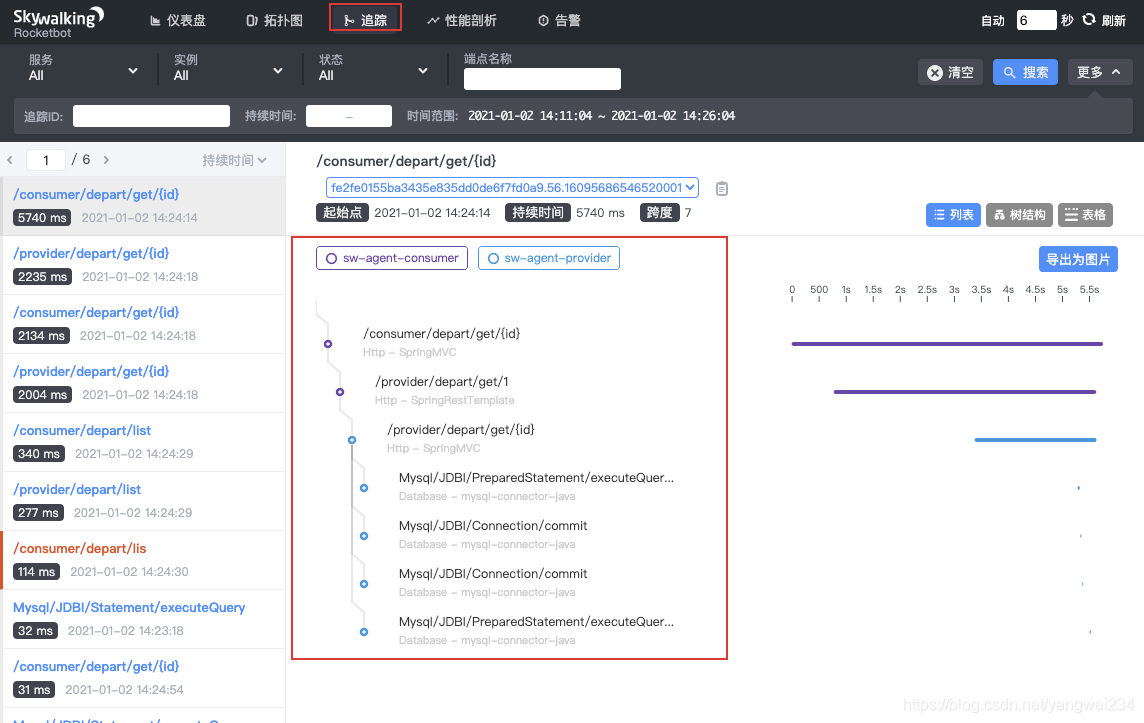Image resolution: width=1144 pixels, height=723 pixels.
Task: Copy the trace ID with clipboard icon
Action: [x=722, y=188]
